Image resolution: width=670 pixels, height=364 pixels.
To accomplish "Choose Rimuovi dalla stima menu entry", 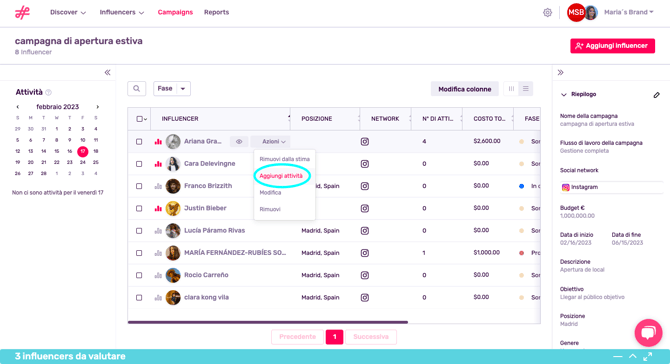I will tap(285, 159).
